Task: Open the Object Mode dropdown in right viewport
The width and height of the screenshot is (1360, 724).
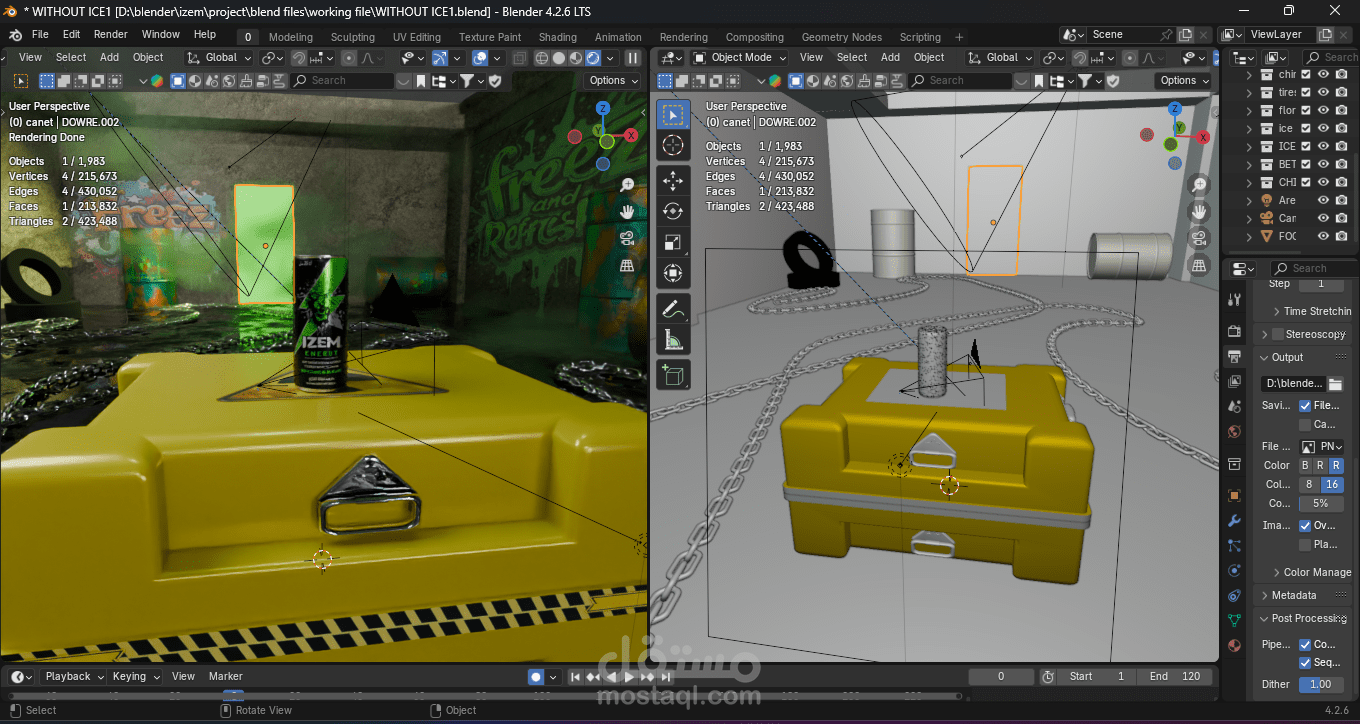Action: tap(739, 58)
